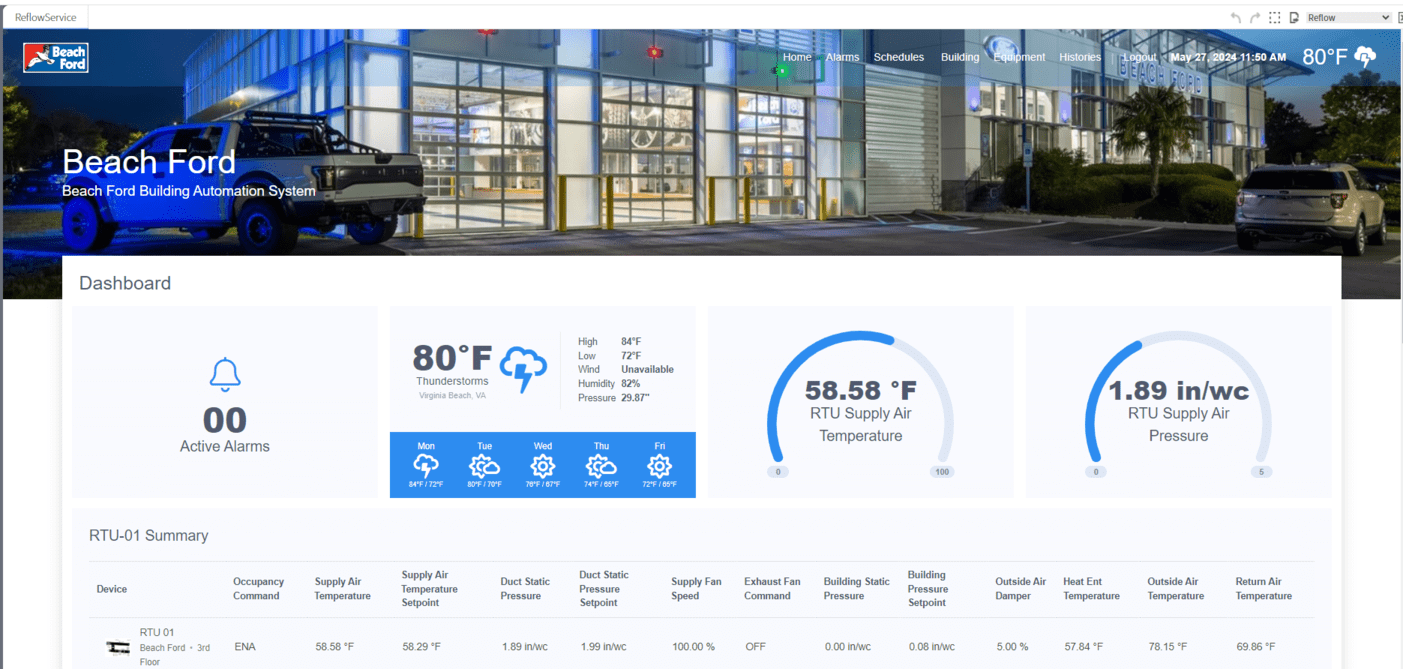Click the Humidity 82% reading
This screenshot has height=669, width=1403.
(x=609, y=384)
